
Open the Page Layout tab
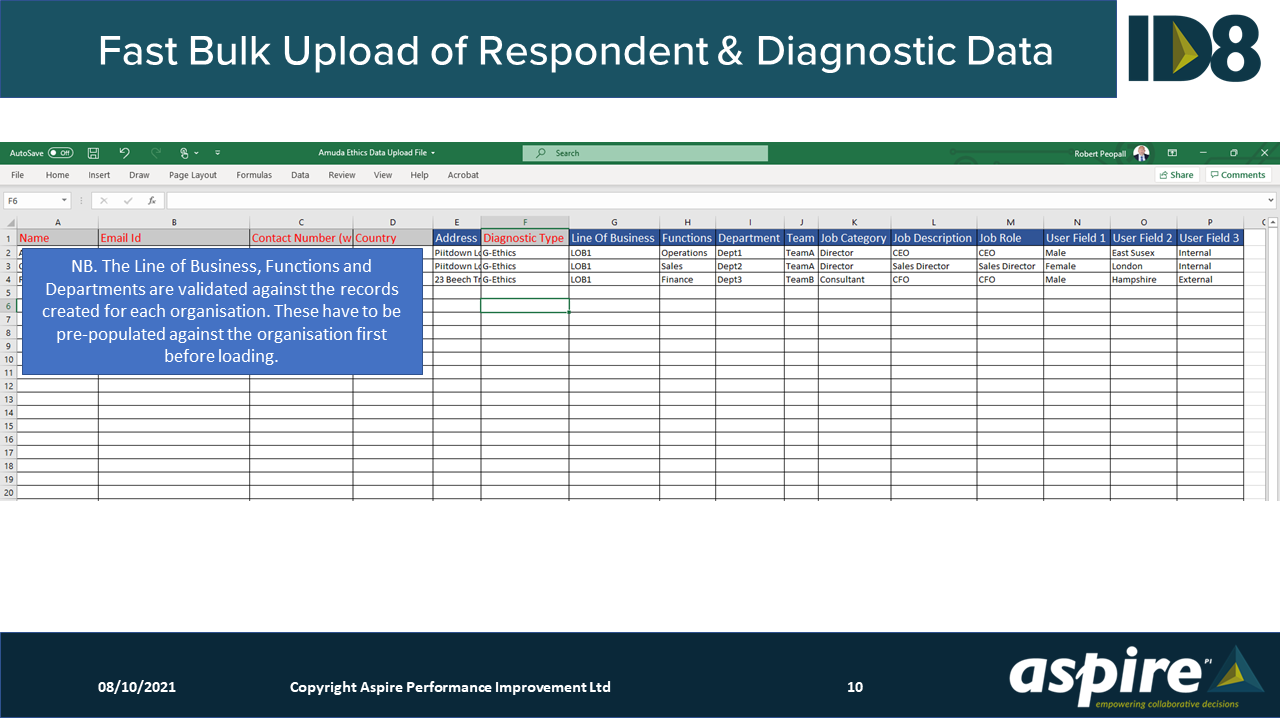(193, 175)
